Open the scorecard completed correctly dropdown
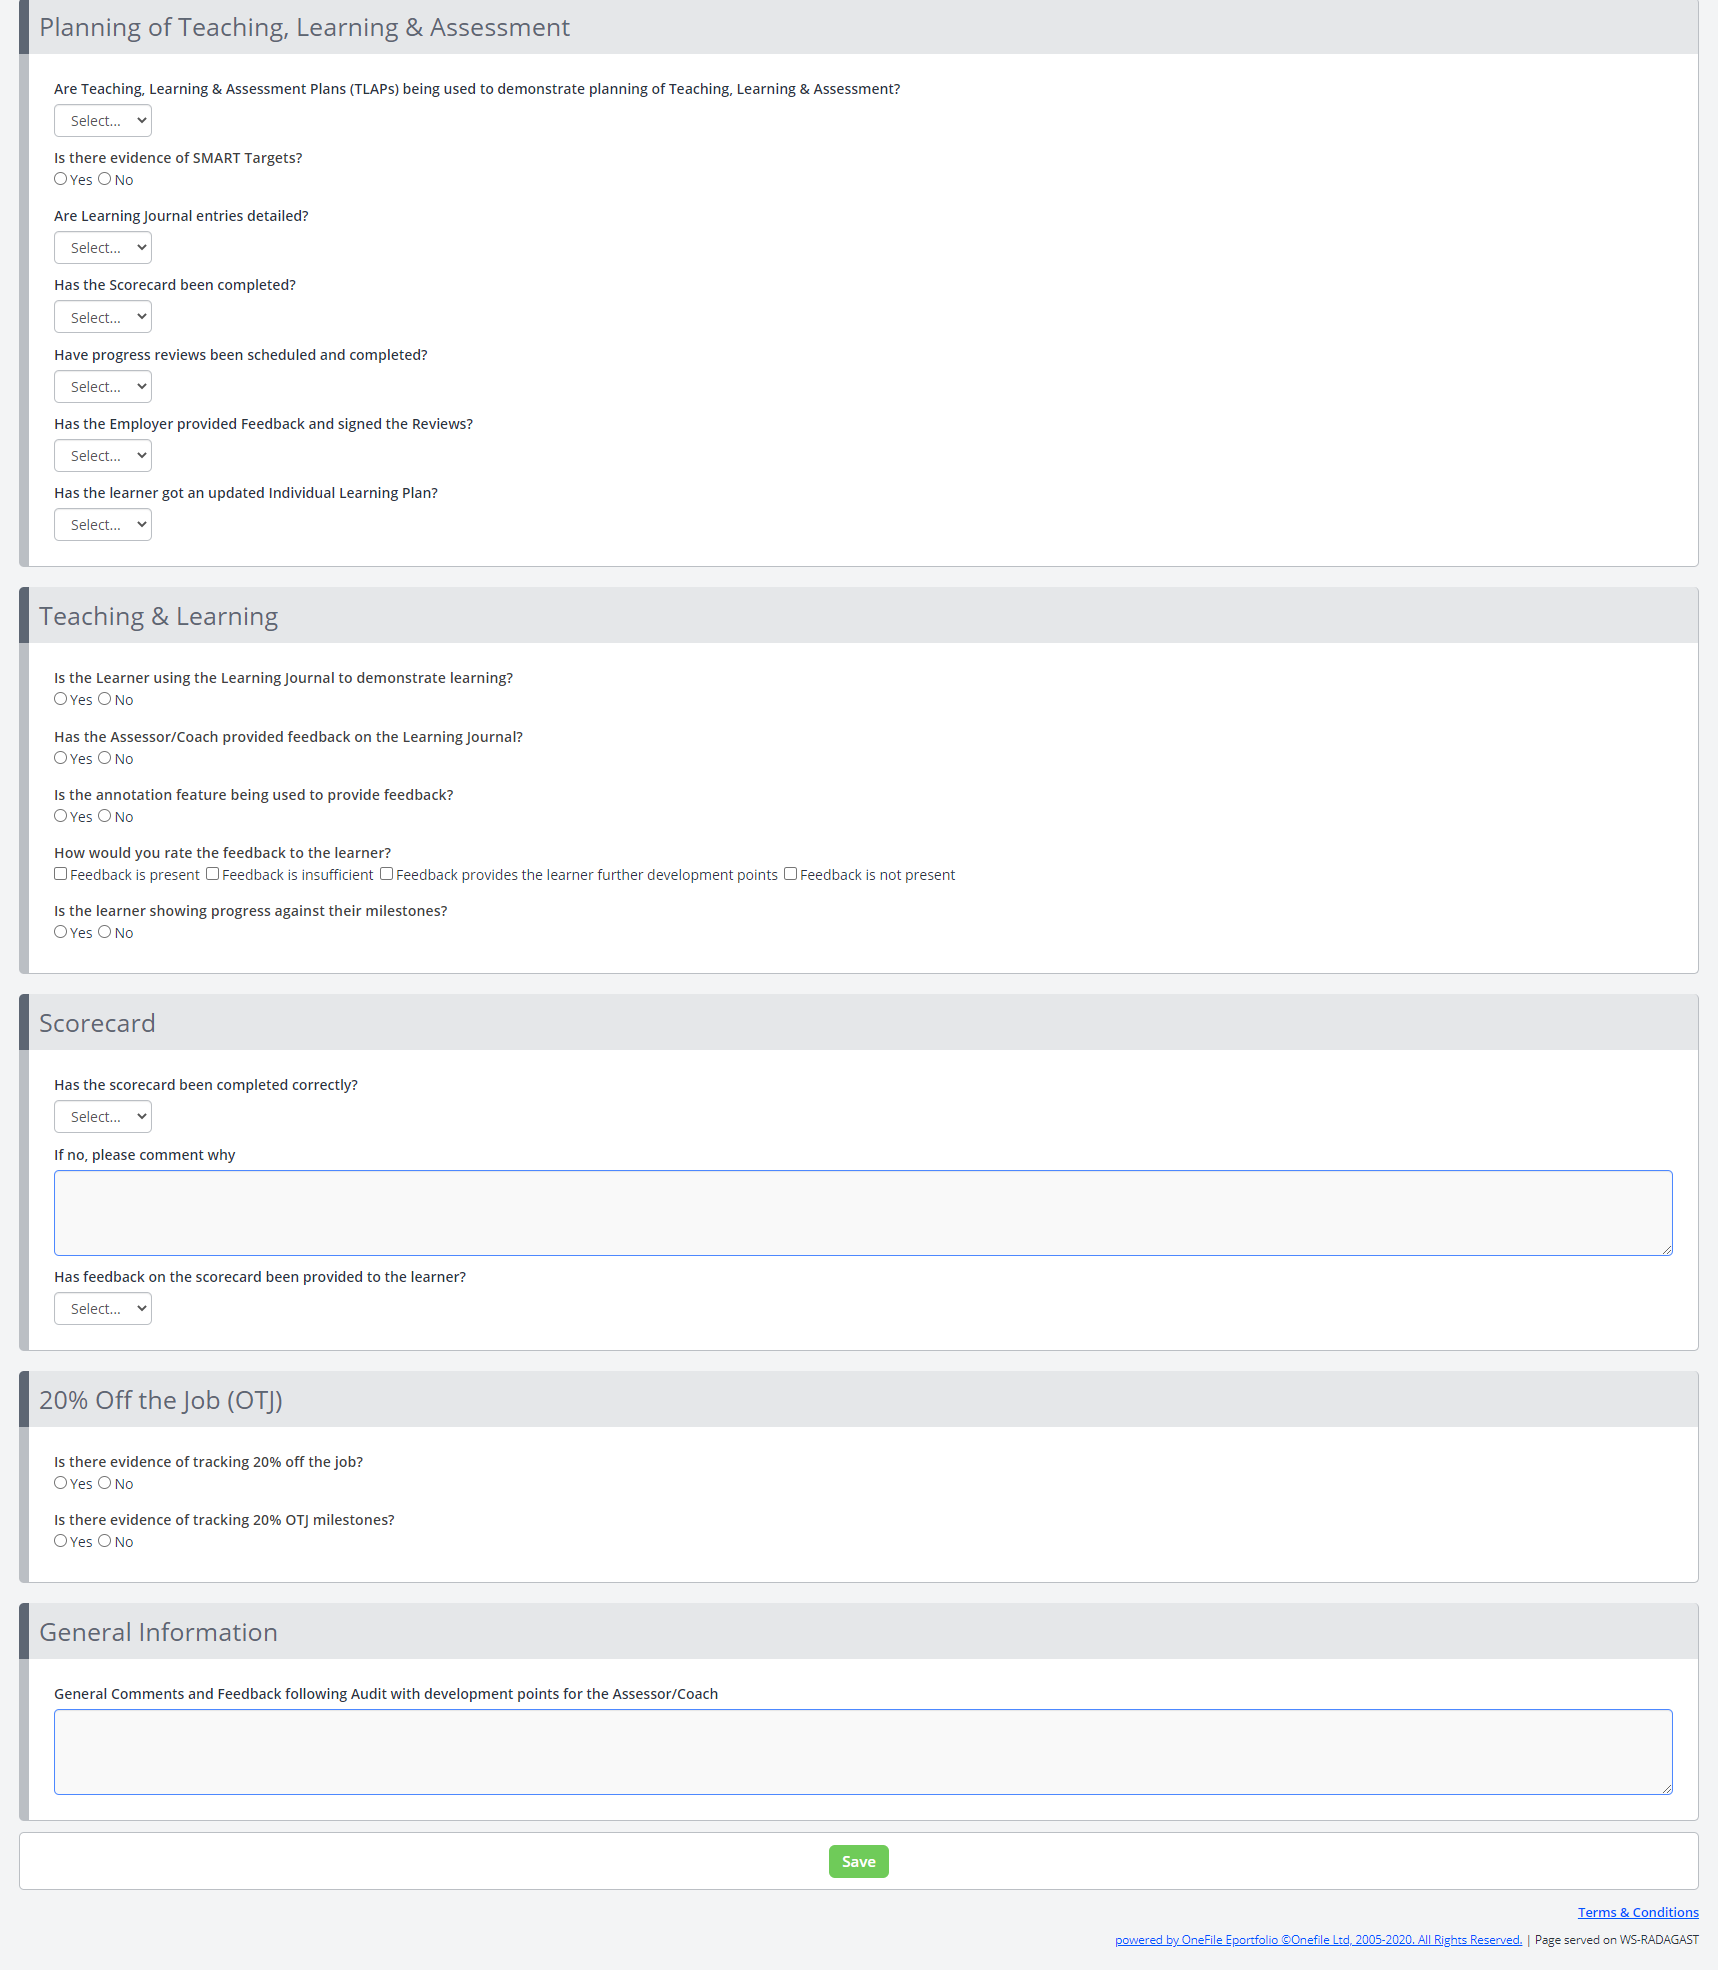 point(103,1117)
